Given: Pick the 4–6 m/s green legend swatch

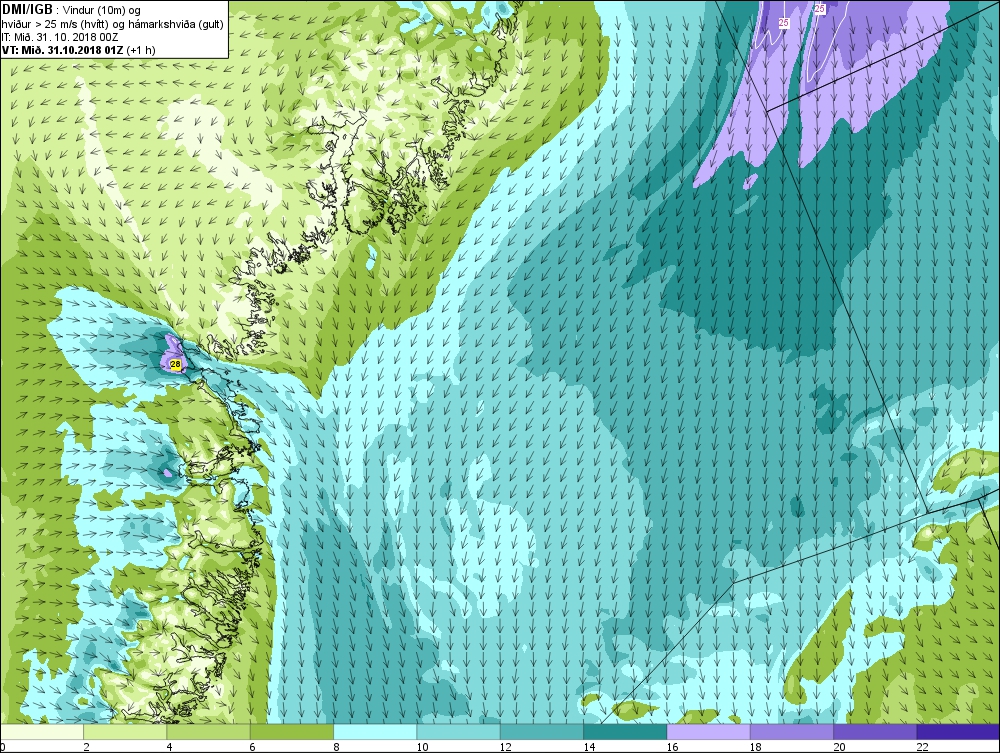Looking at the screenshot, I should click(209, 732).
